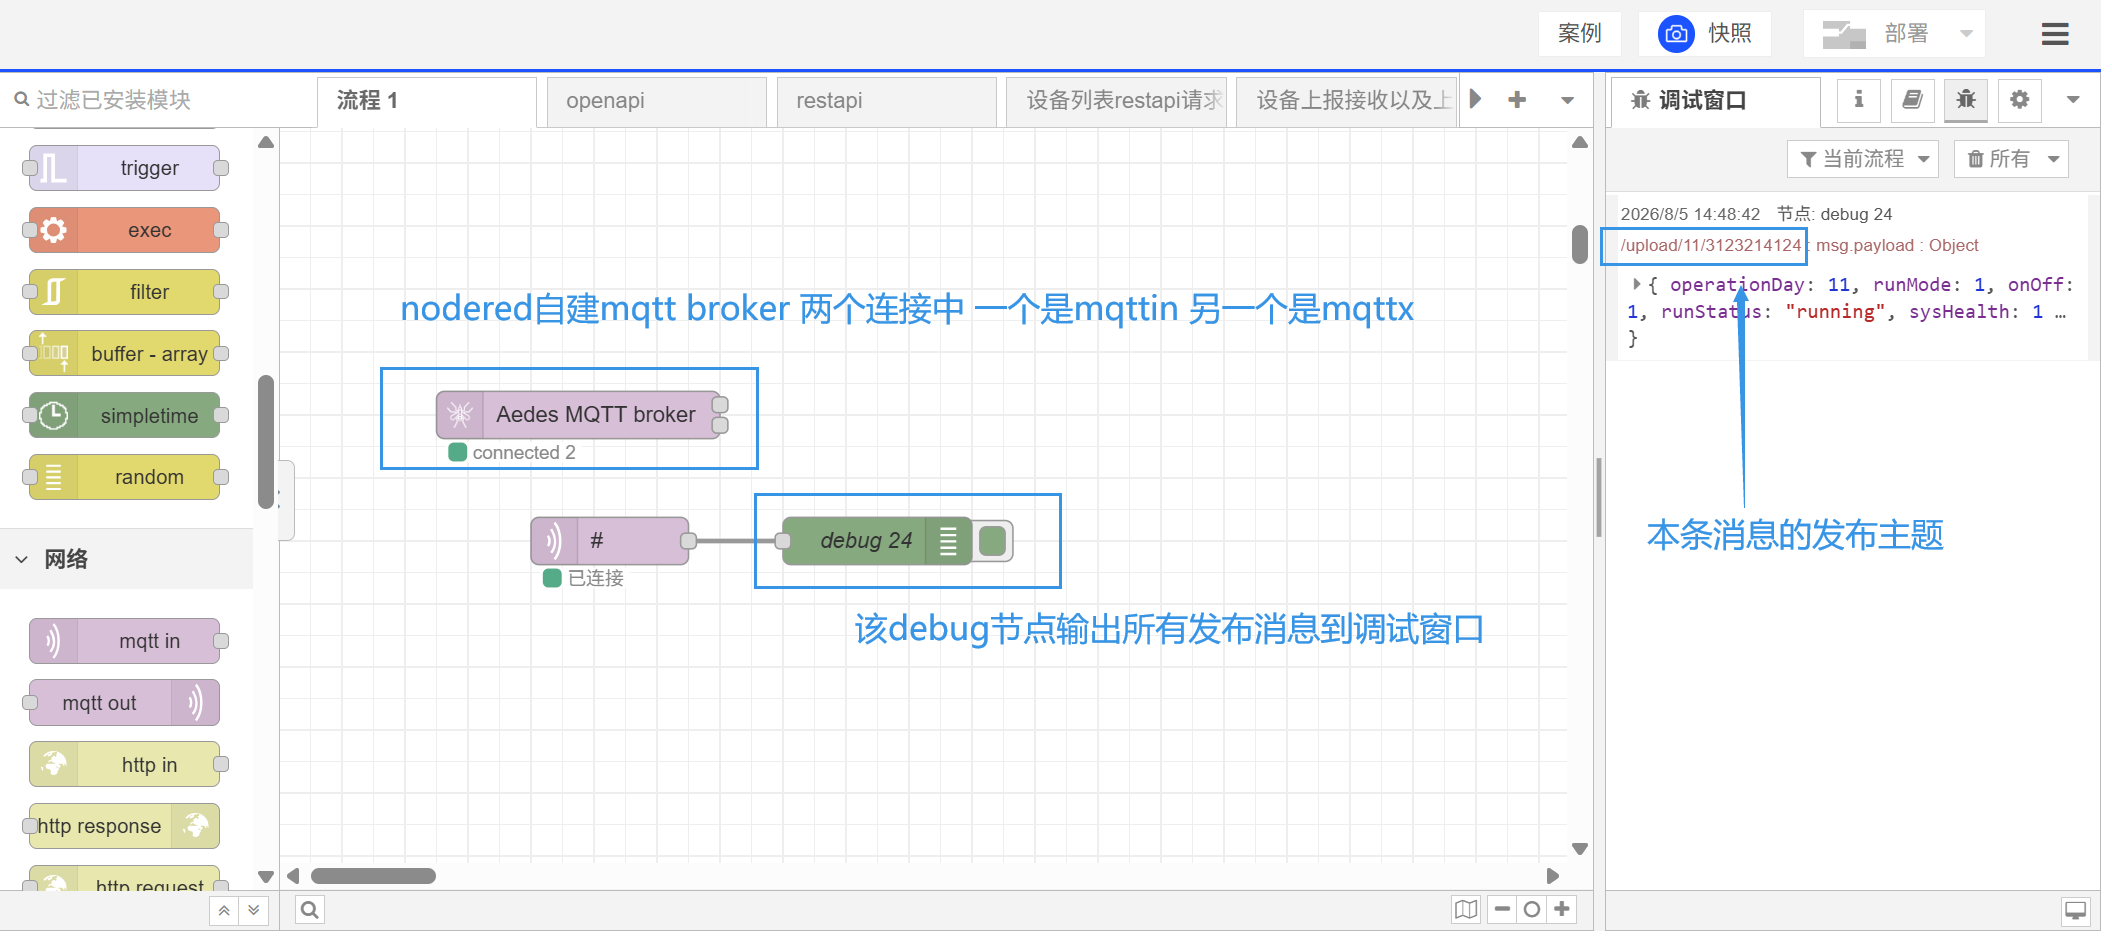Switch to the restapi tab
Image resolution: width=2112 pixels, height=940 pixels.
tap(887, 101)
